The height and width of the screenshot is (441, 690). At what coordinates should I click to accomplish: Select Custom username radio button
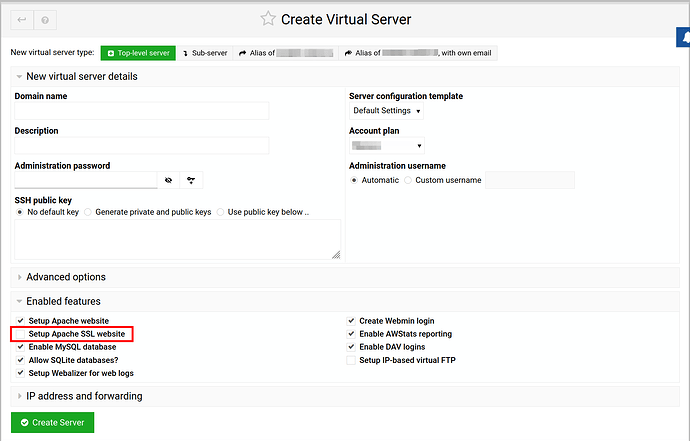409,180
